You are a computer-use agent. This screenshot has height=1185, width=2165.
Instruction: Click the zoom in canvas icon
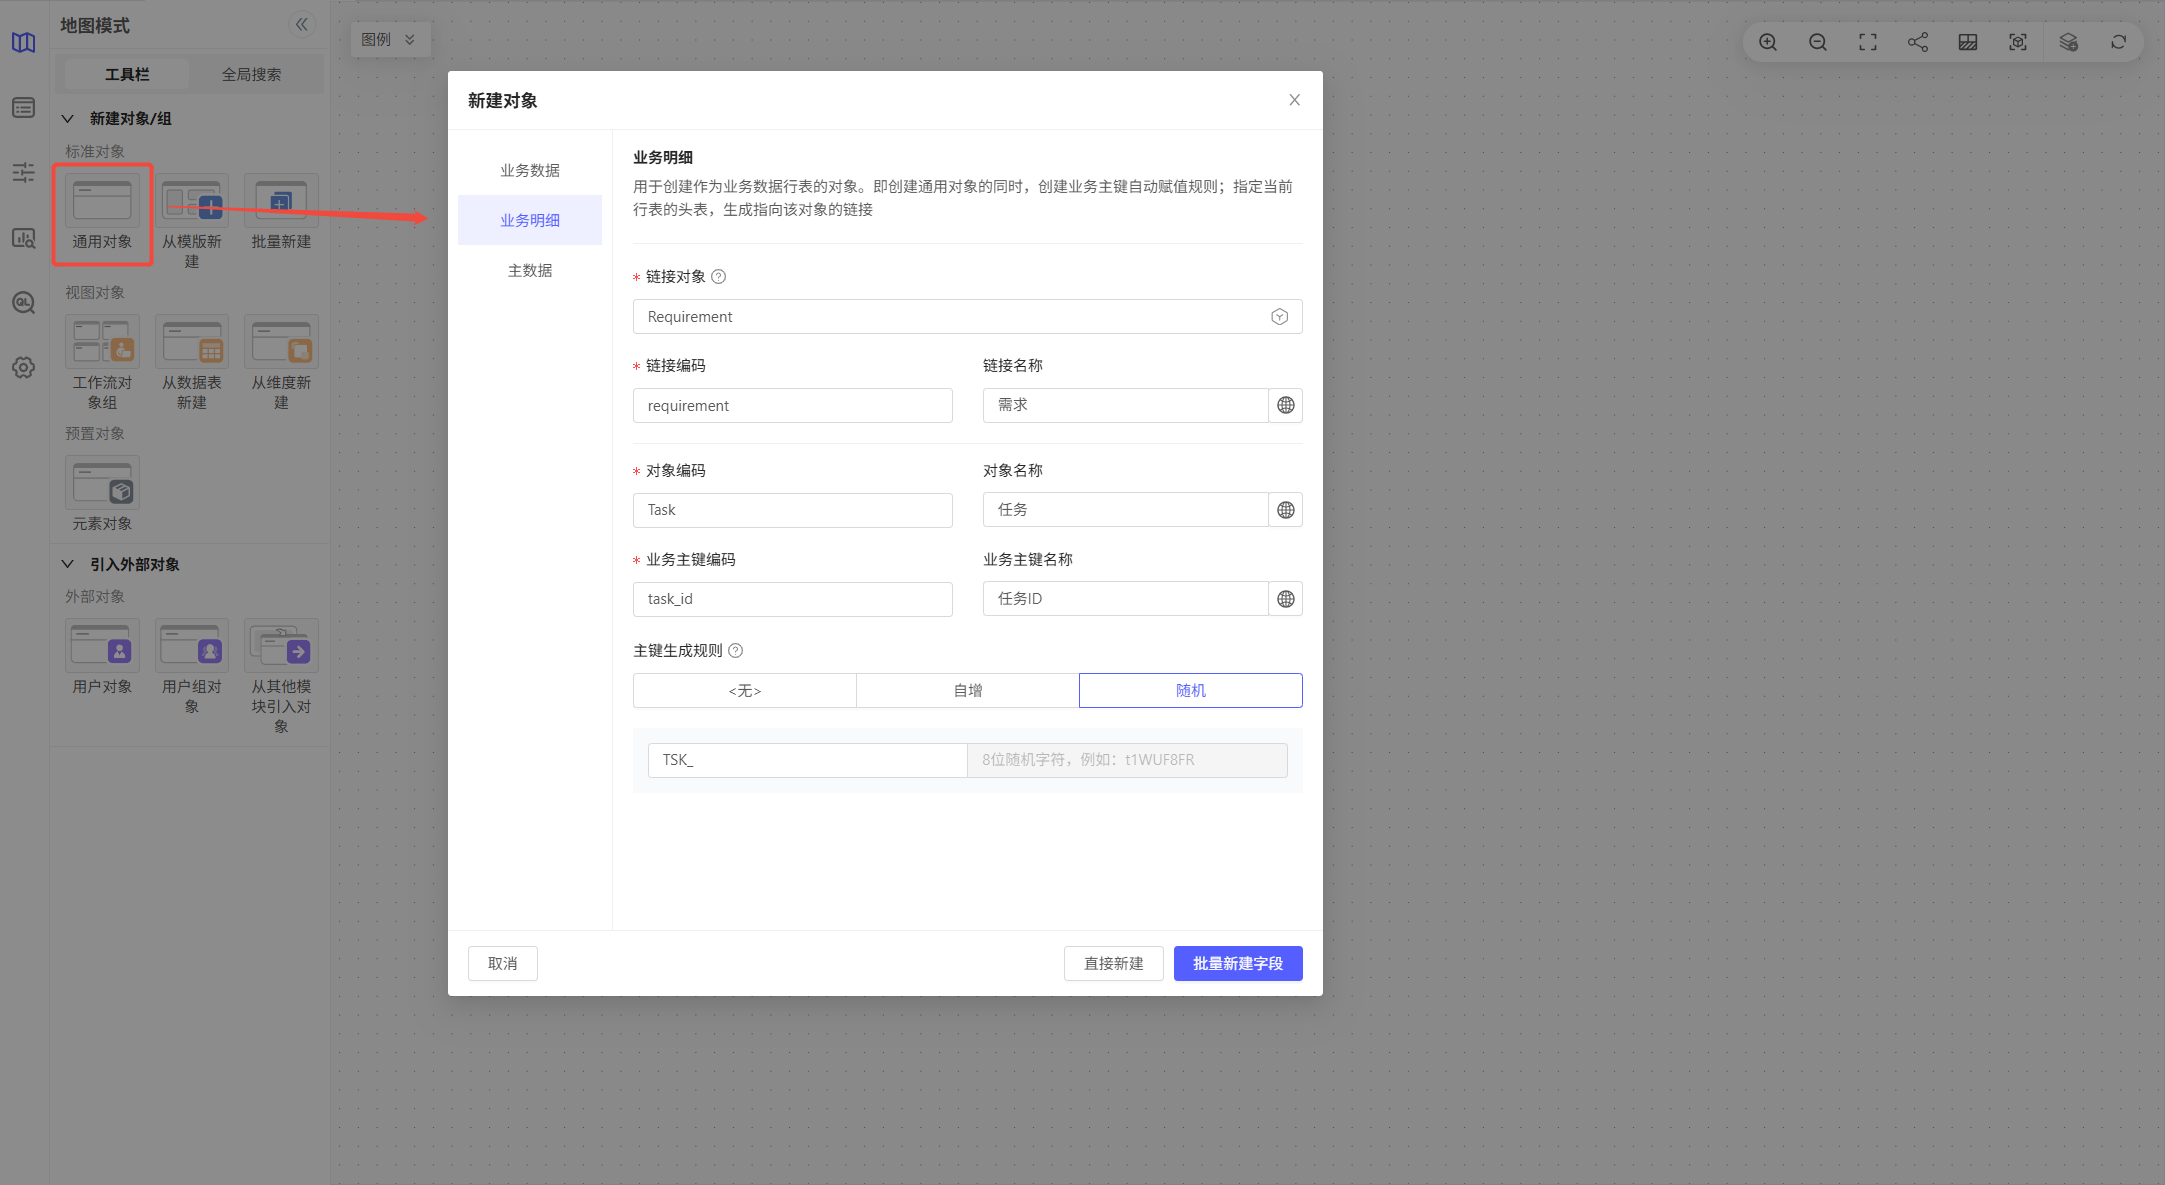(x=1768, y=42)
